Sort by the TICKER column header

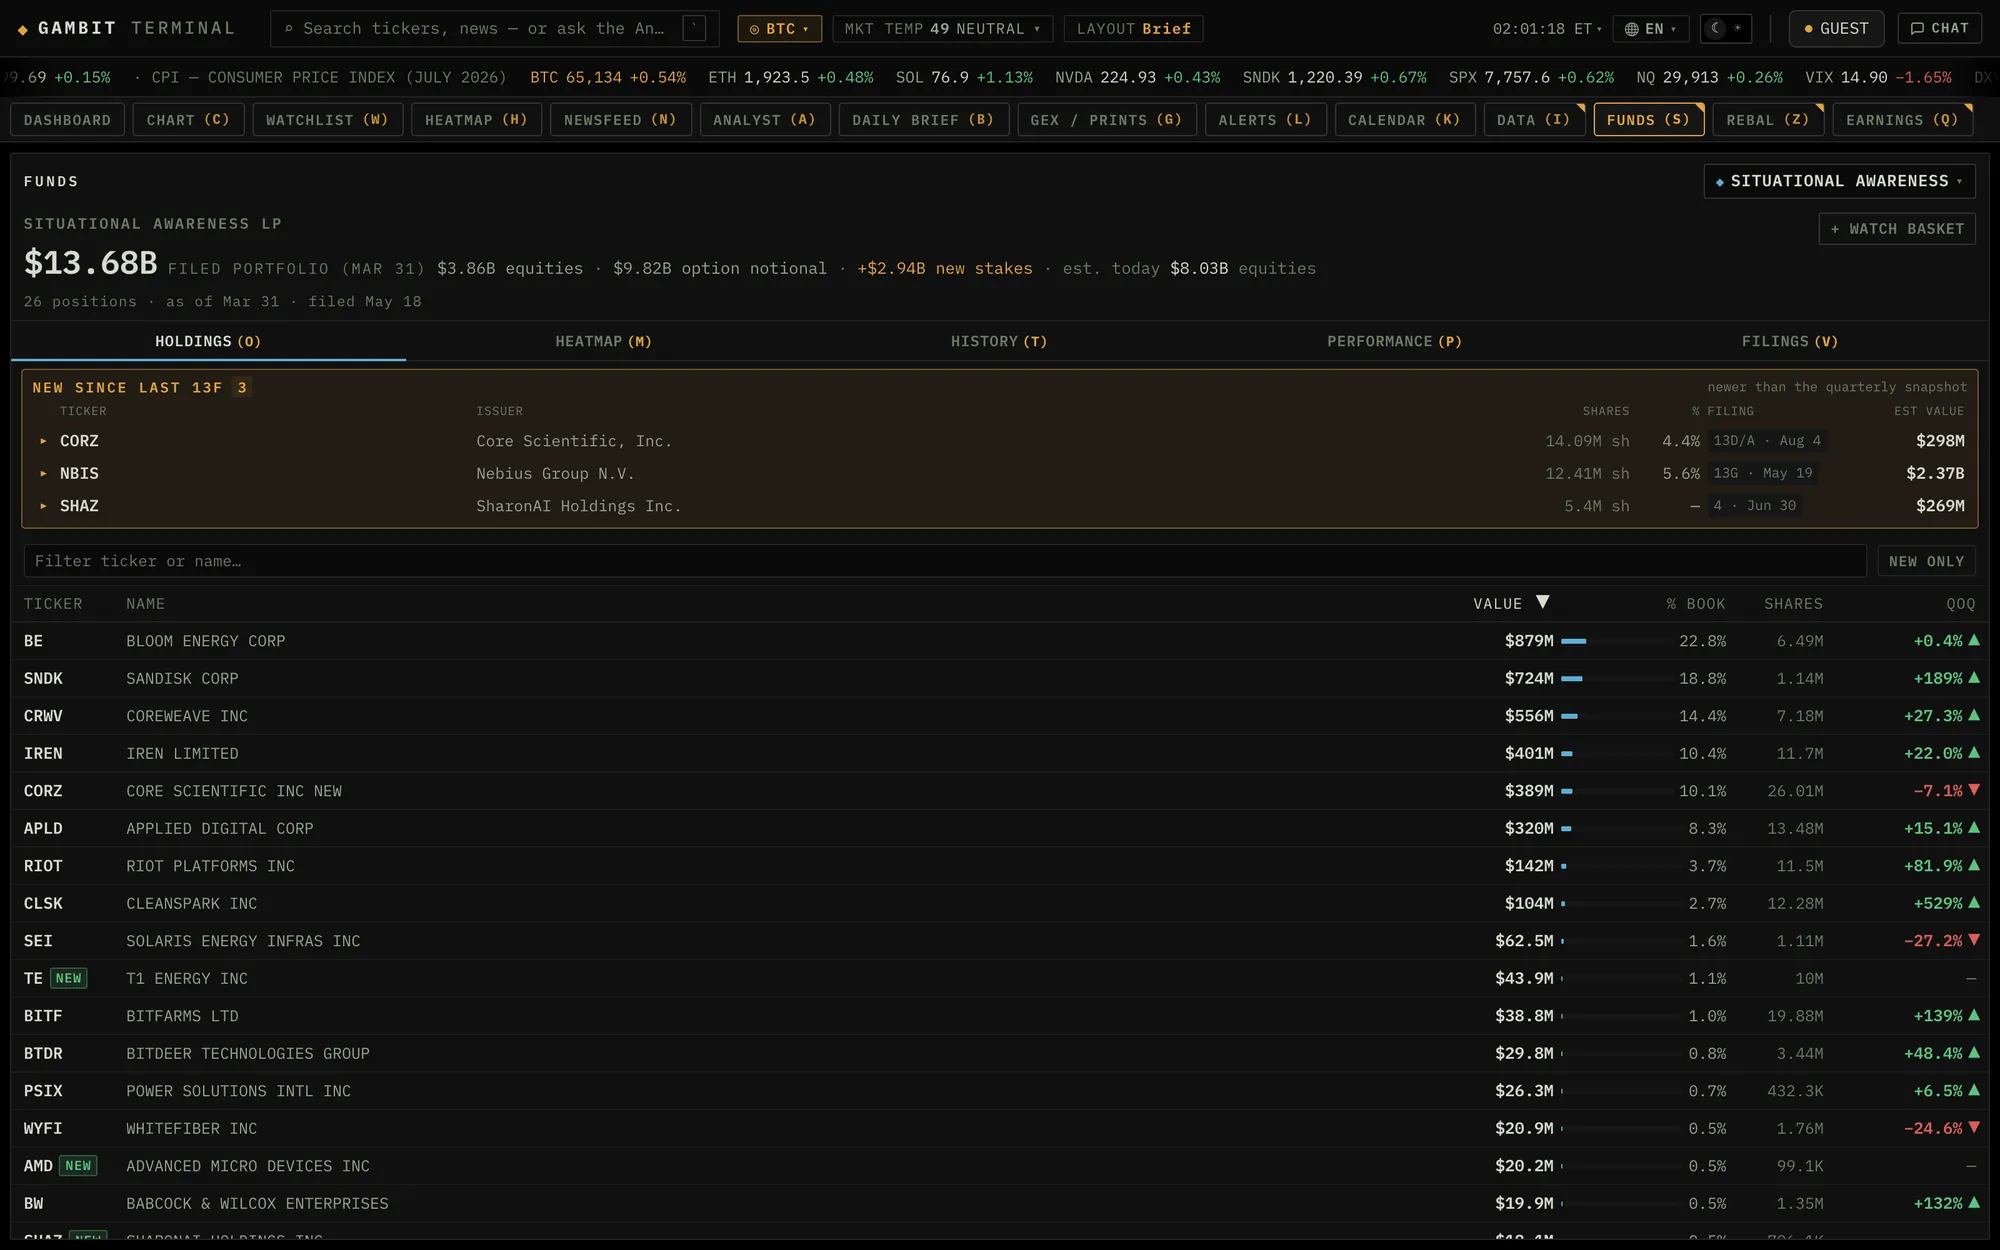click(x=53, y=604)
